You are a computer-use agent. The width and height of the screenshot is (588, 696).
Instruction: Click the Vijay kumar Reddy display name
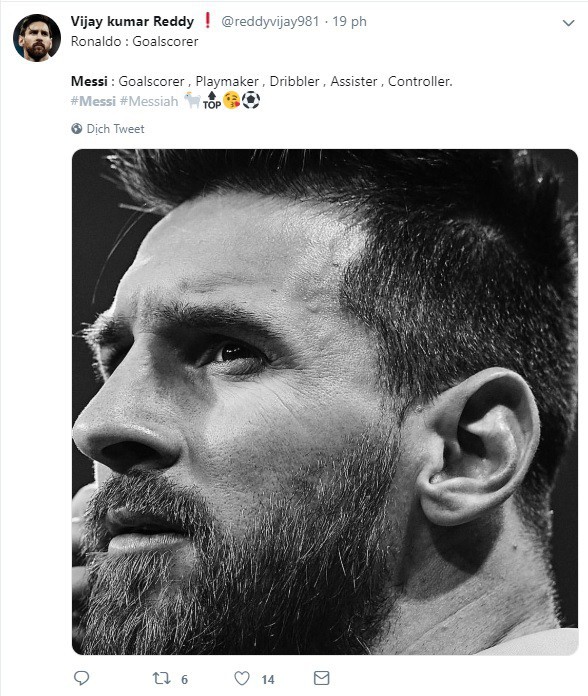point(132,21)
